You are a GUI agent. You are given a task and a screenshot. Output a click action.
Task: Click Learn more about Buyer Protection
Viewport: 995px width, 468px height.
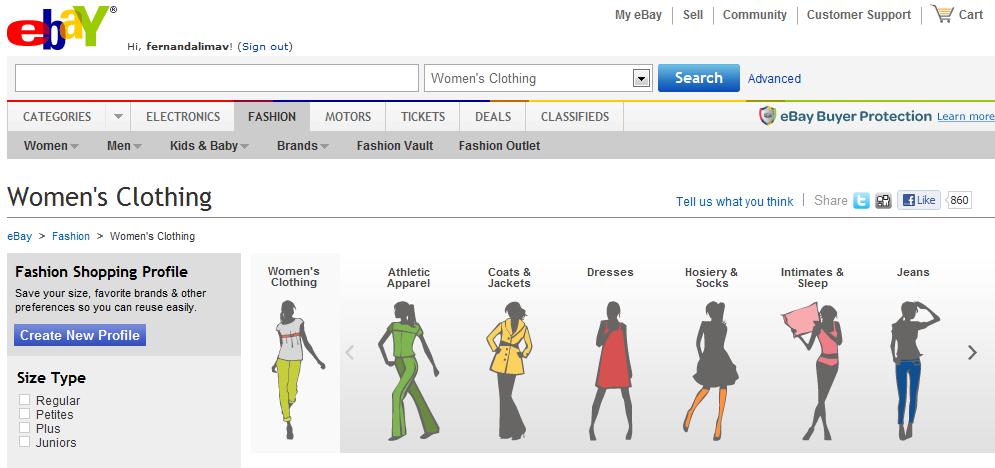(x=965, y=116)
